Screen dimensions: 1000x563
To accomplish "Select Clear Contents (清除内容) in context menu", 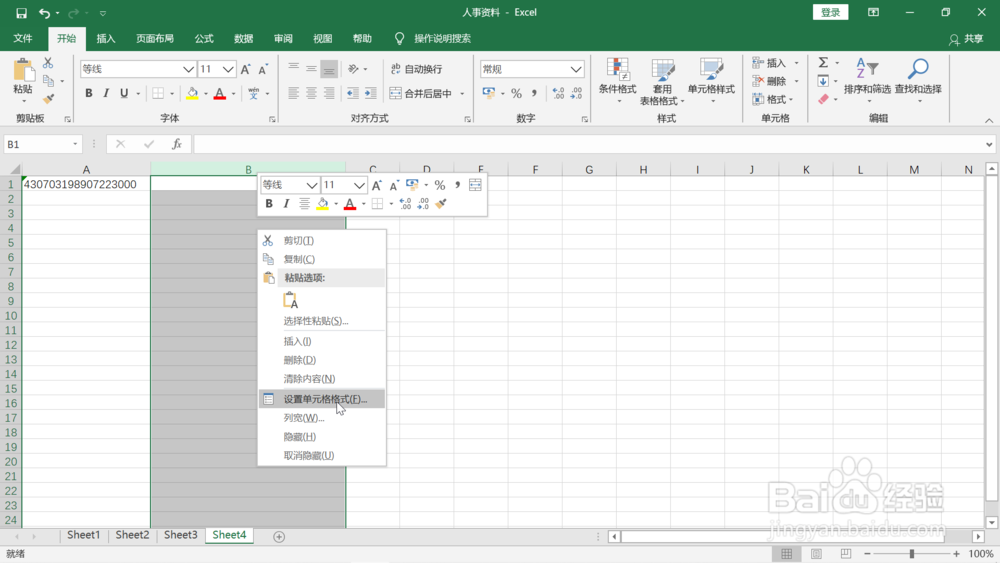I will 321,379.
